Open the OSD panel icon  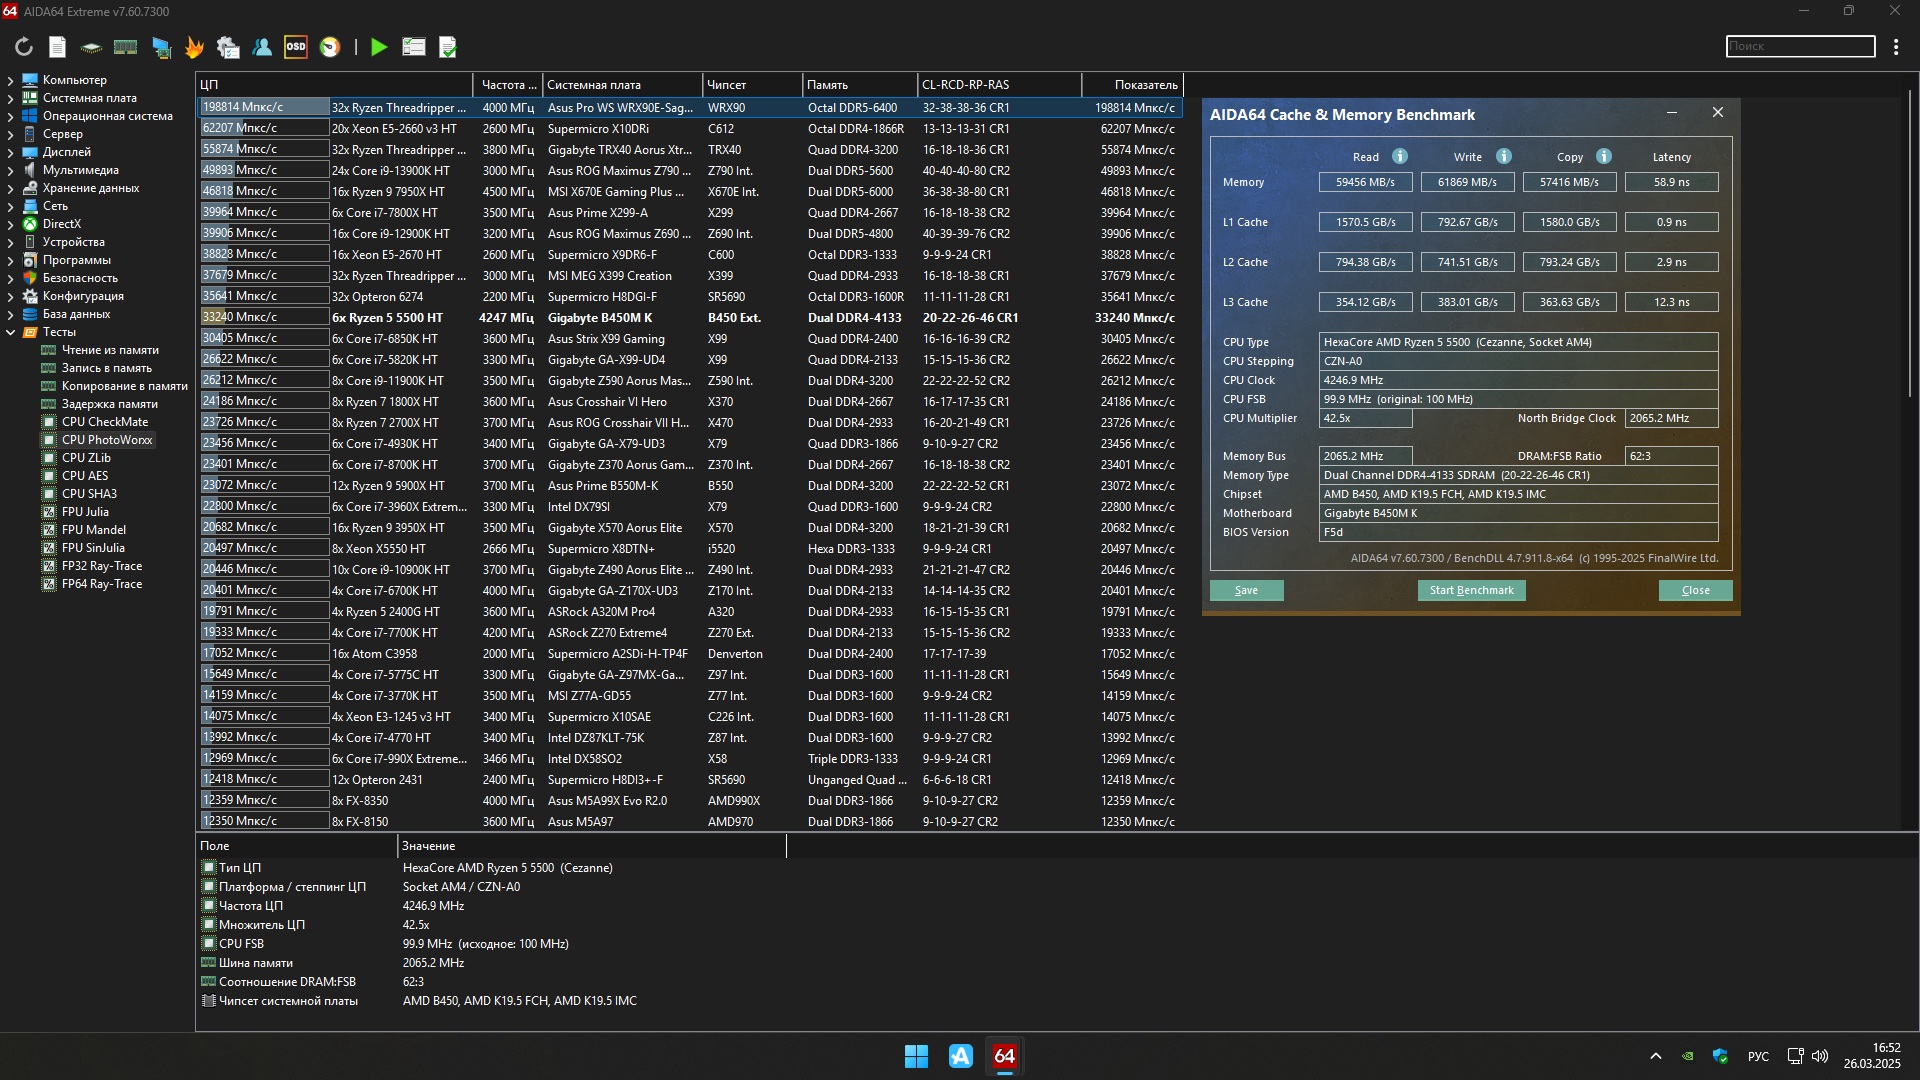(296, 47)
